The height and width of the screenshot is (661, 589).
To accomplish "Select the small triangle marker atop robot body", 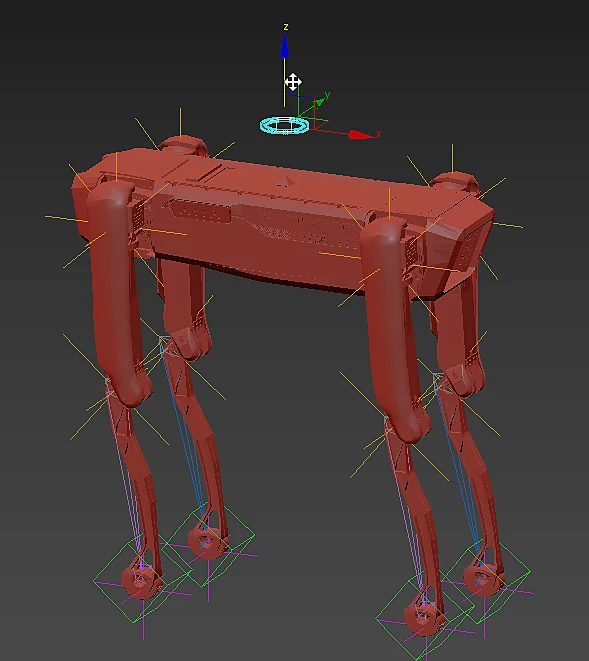I will coord(285,182).
